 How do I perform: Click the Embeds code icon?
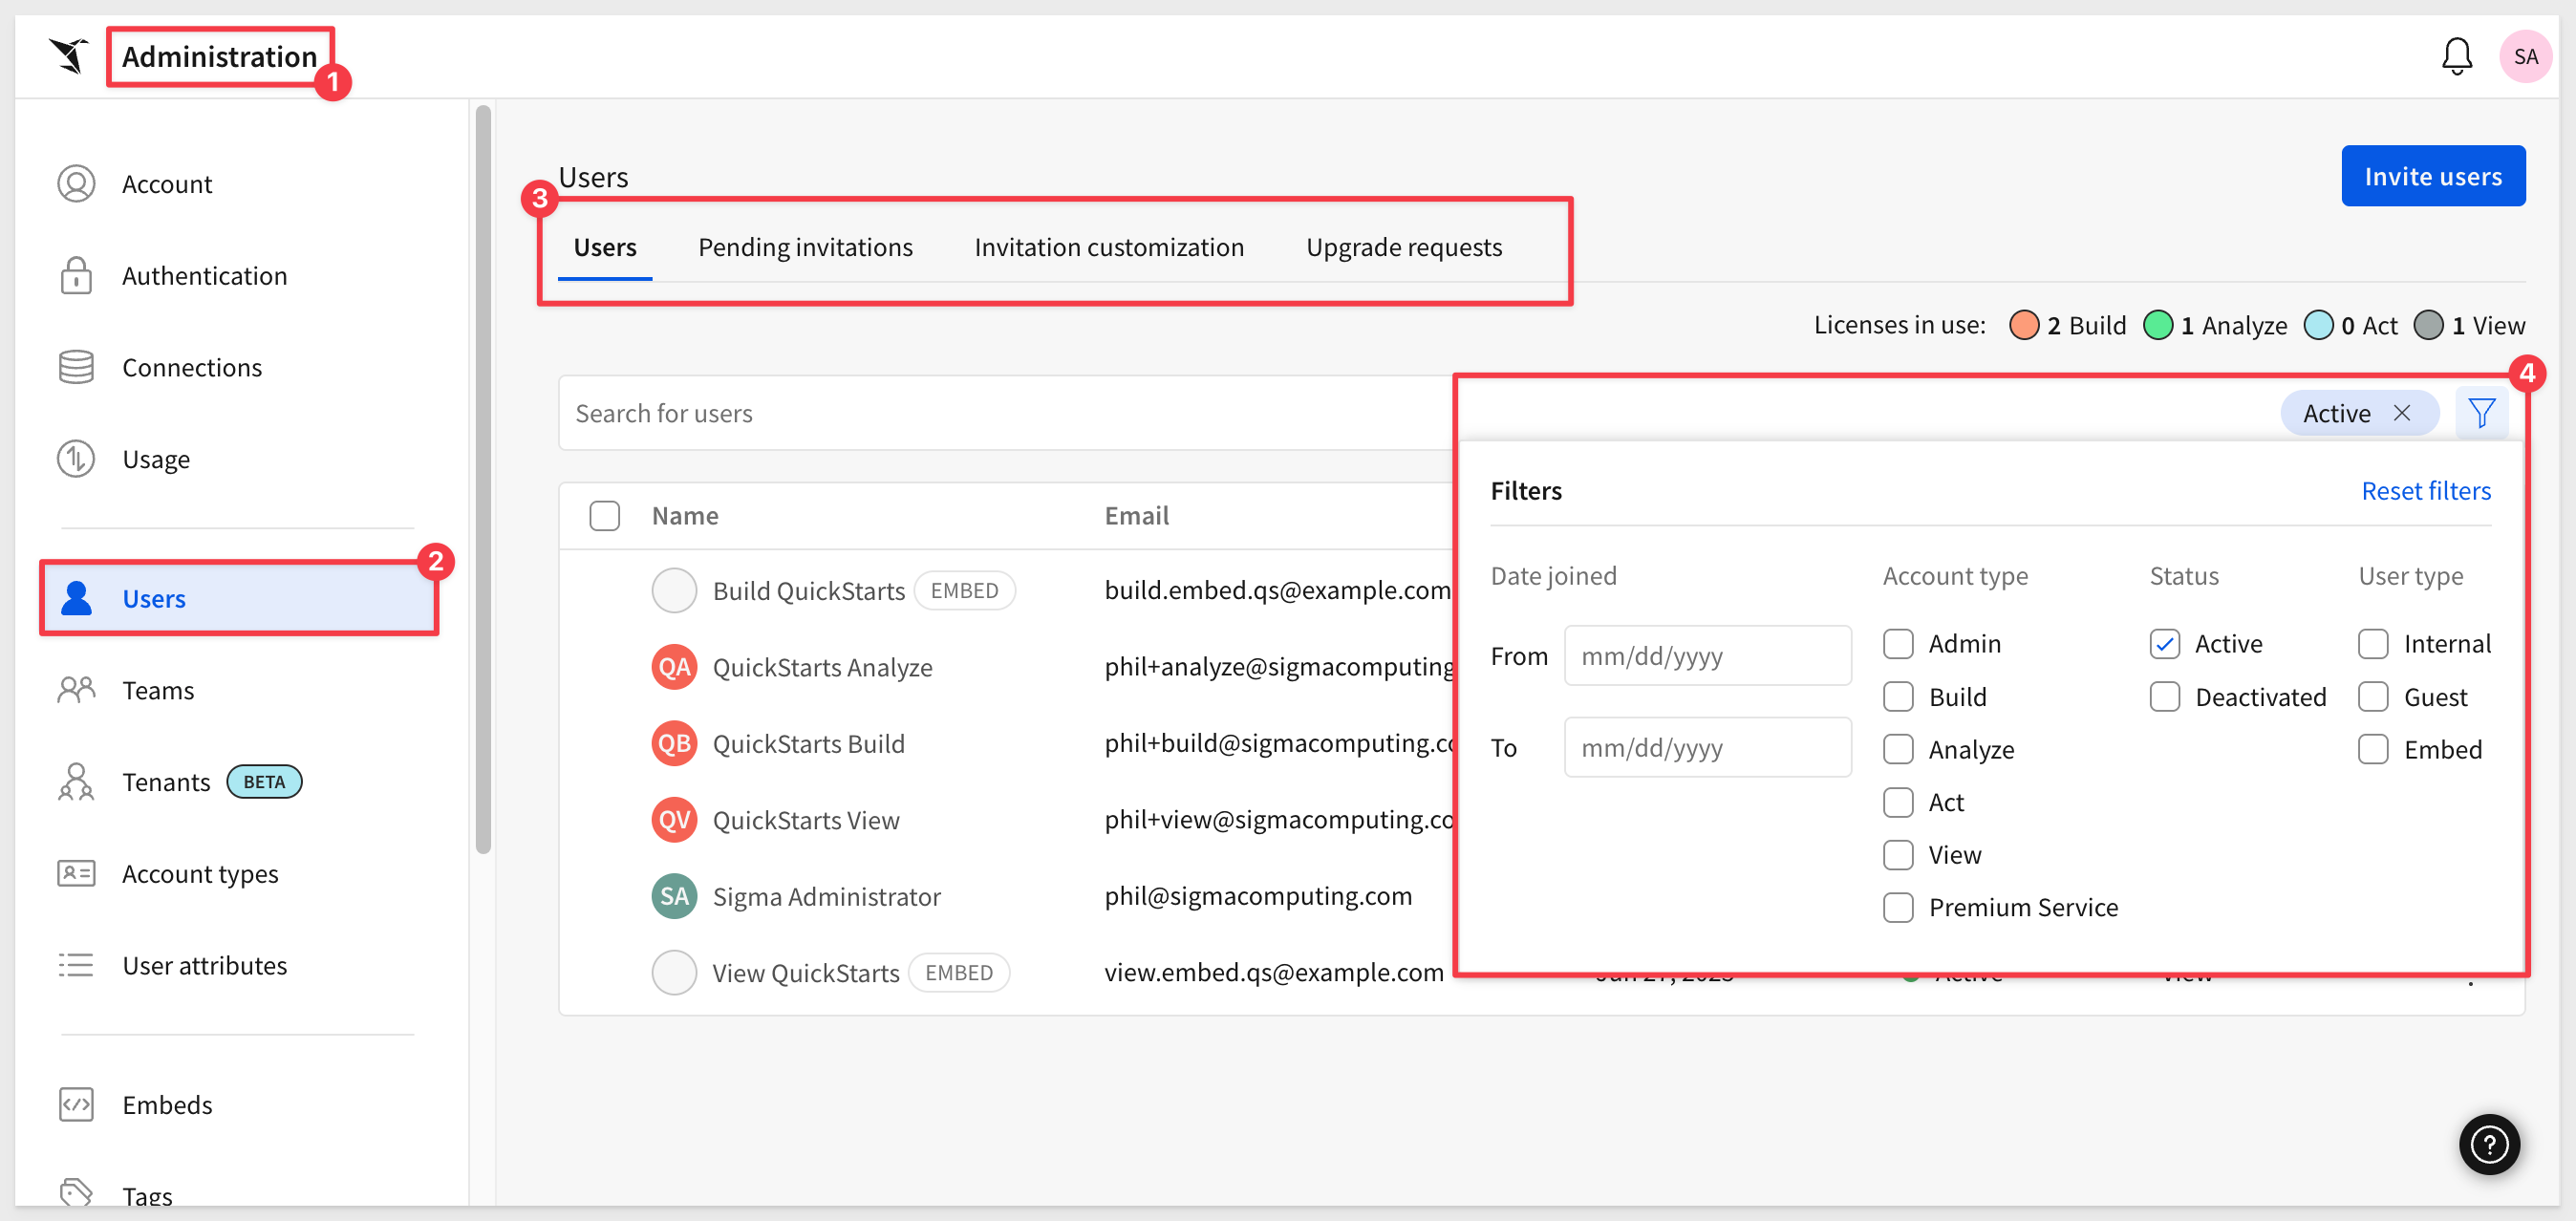coord(76,1105)
